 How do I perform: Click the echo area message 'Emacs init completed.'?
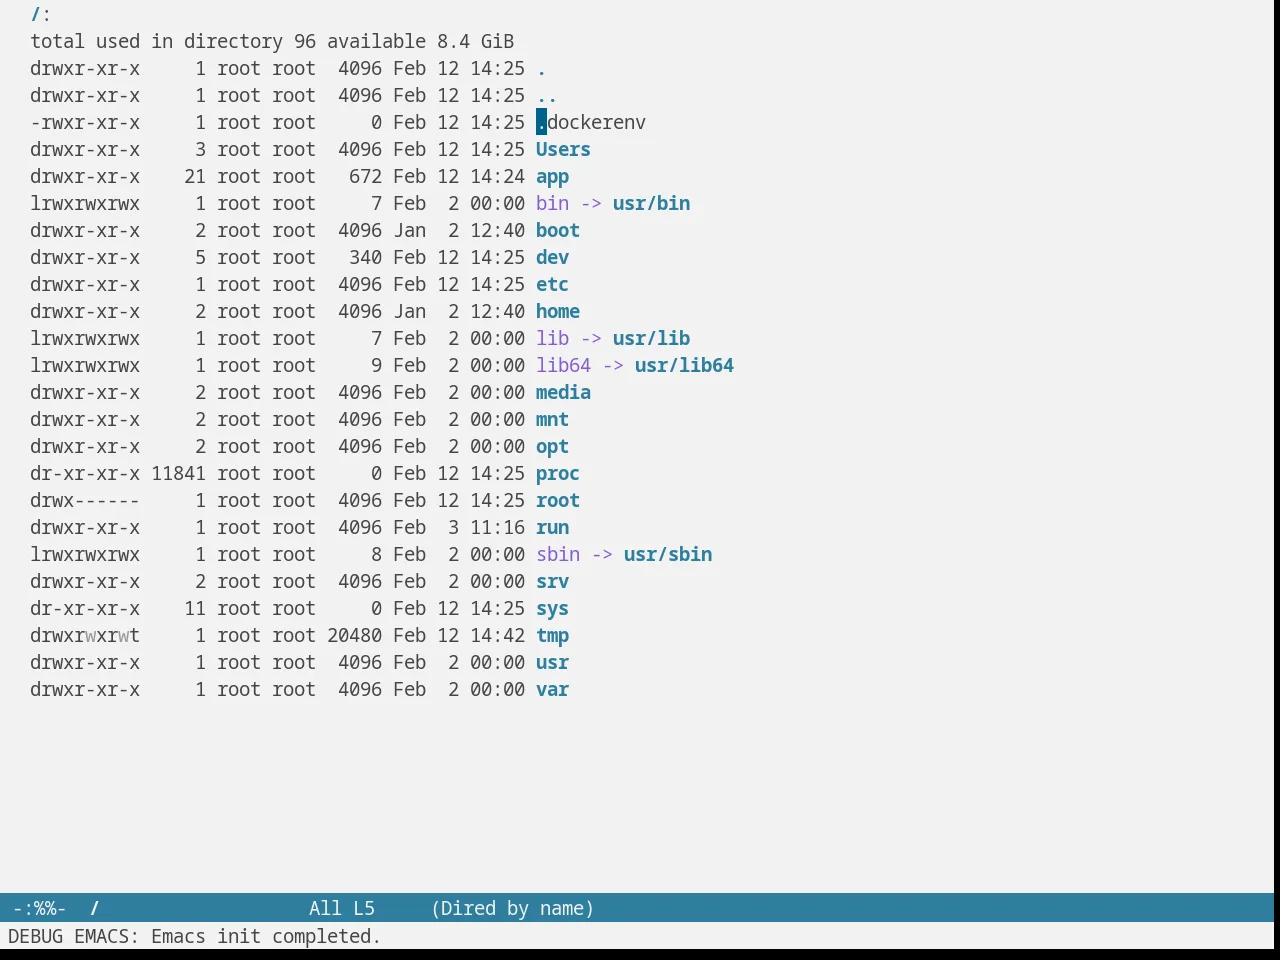pyautogui.click(x=266, y=936)
